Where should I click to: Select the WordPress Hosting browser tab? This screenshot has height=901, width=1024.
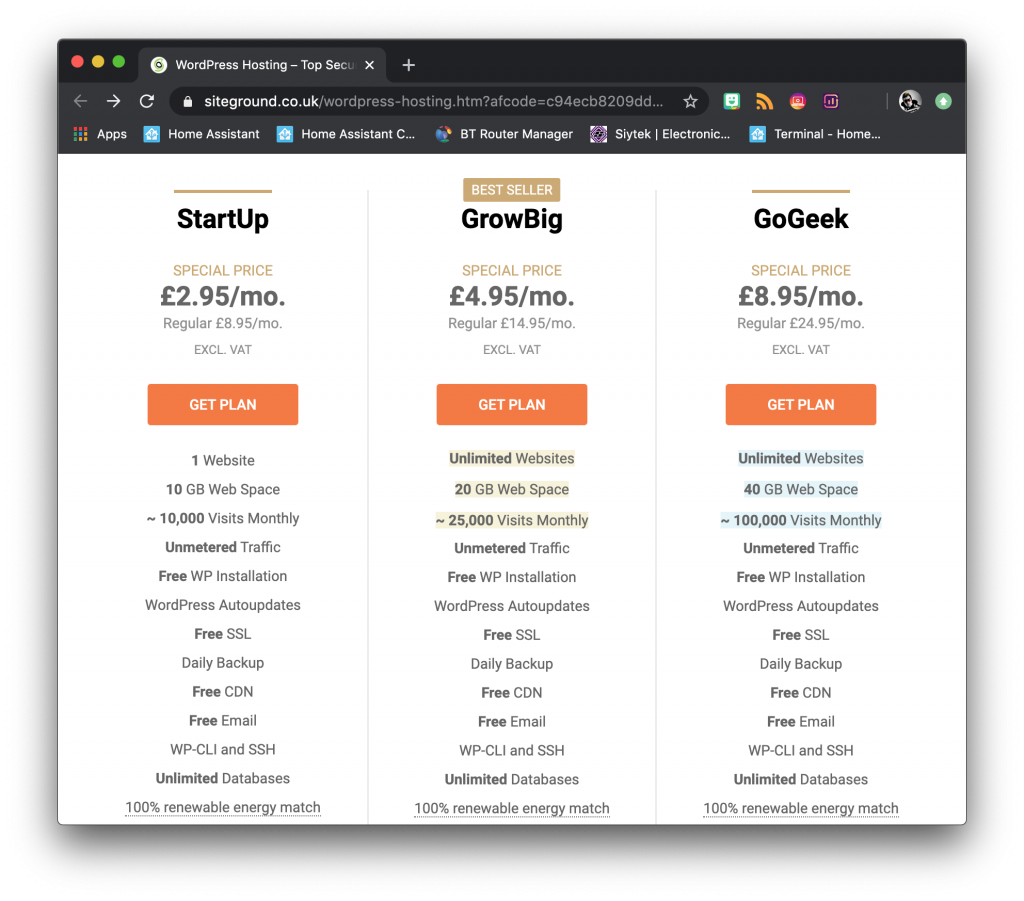[x=261, y=65]
